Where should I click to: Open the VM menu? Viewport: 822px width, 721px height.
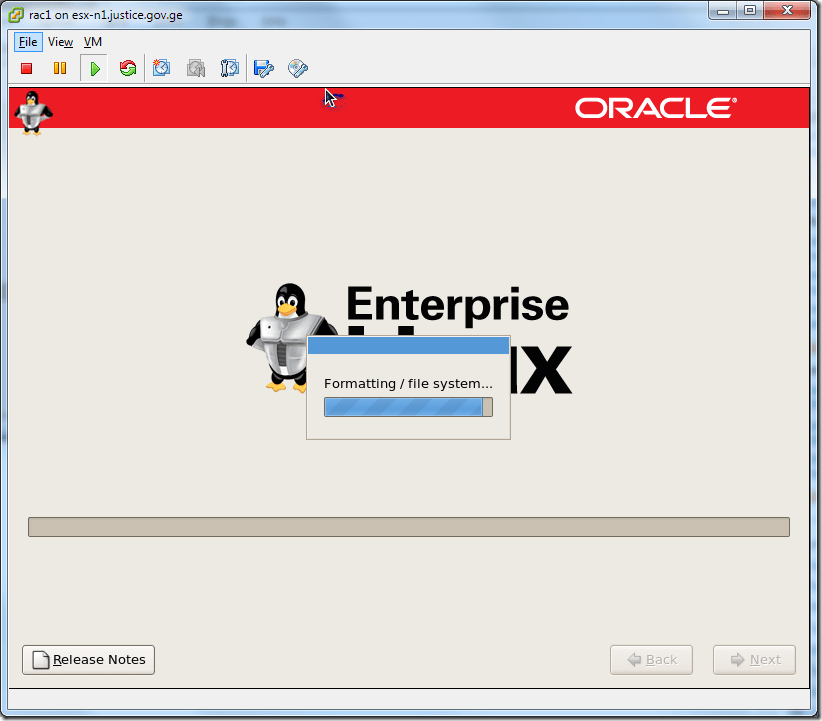(x=92, y=42)
